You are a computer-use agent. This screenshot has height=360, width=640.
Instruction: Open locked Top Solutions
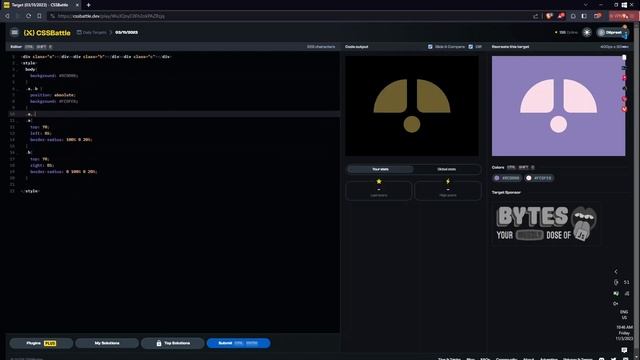click(173, 343)
